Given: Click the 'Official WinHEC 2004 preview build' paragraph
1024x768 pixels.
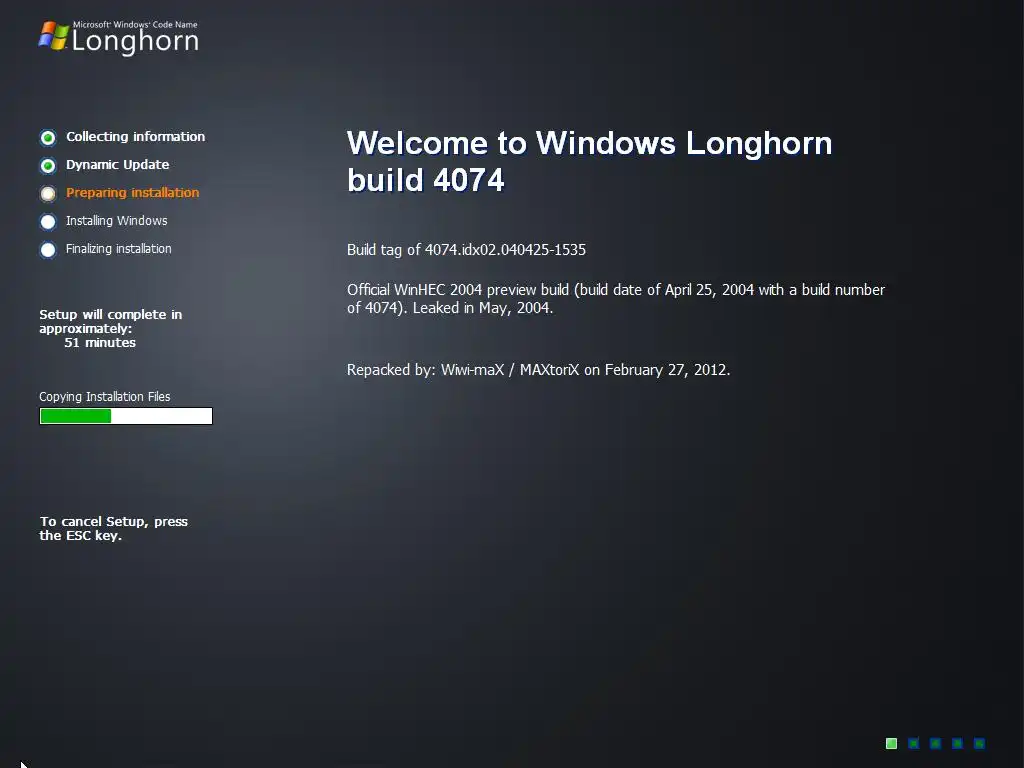Looking at the screenshot, I should [x=616, y=298].
